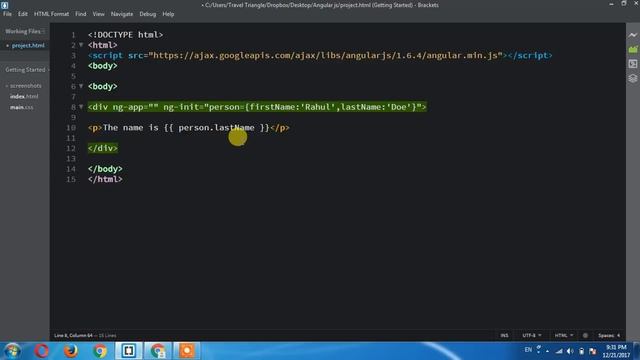Screen dimensions: 640x360
Task: Select project.html in Working Files
Action: 28,46
